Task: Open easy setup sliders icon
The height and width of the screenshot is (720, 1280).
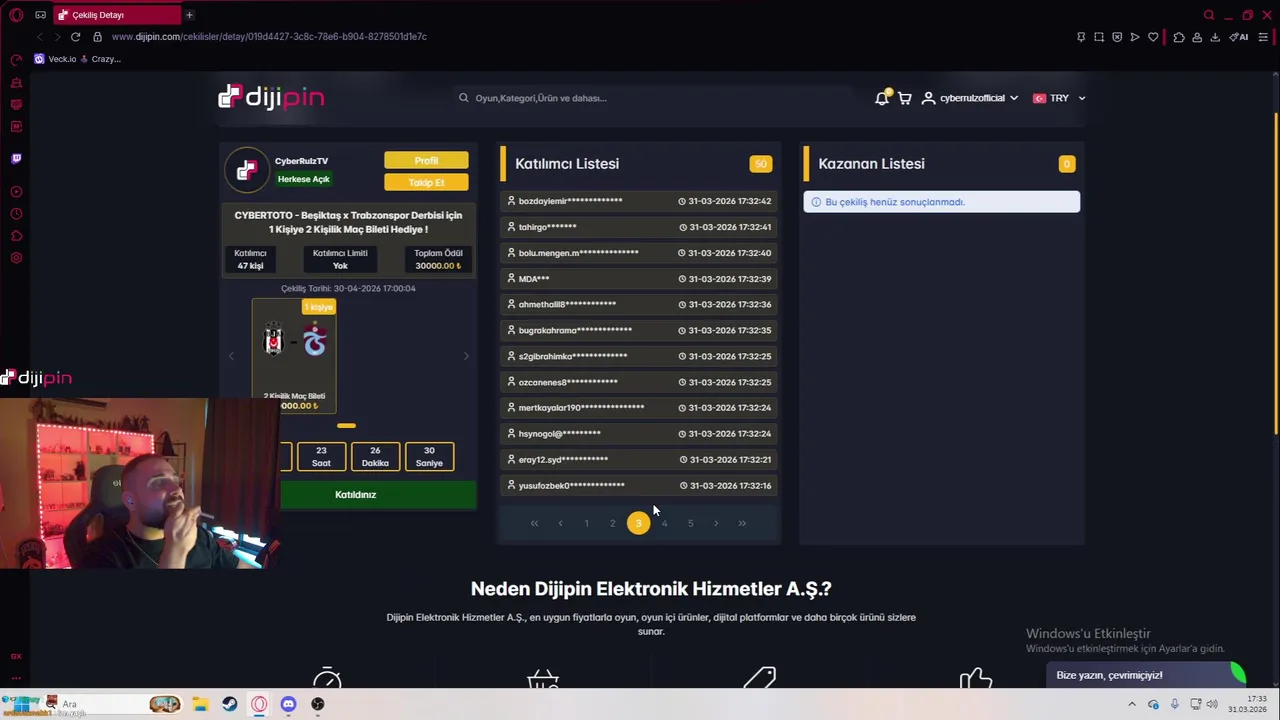Action: tap(1264, 37)
